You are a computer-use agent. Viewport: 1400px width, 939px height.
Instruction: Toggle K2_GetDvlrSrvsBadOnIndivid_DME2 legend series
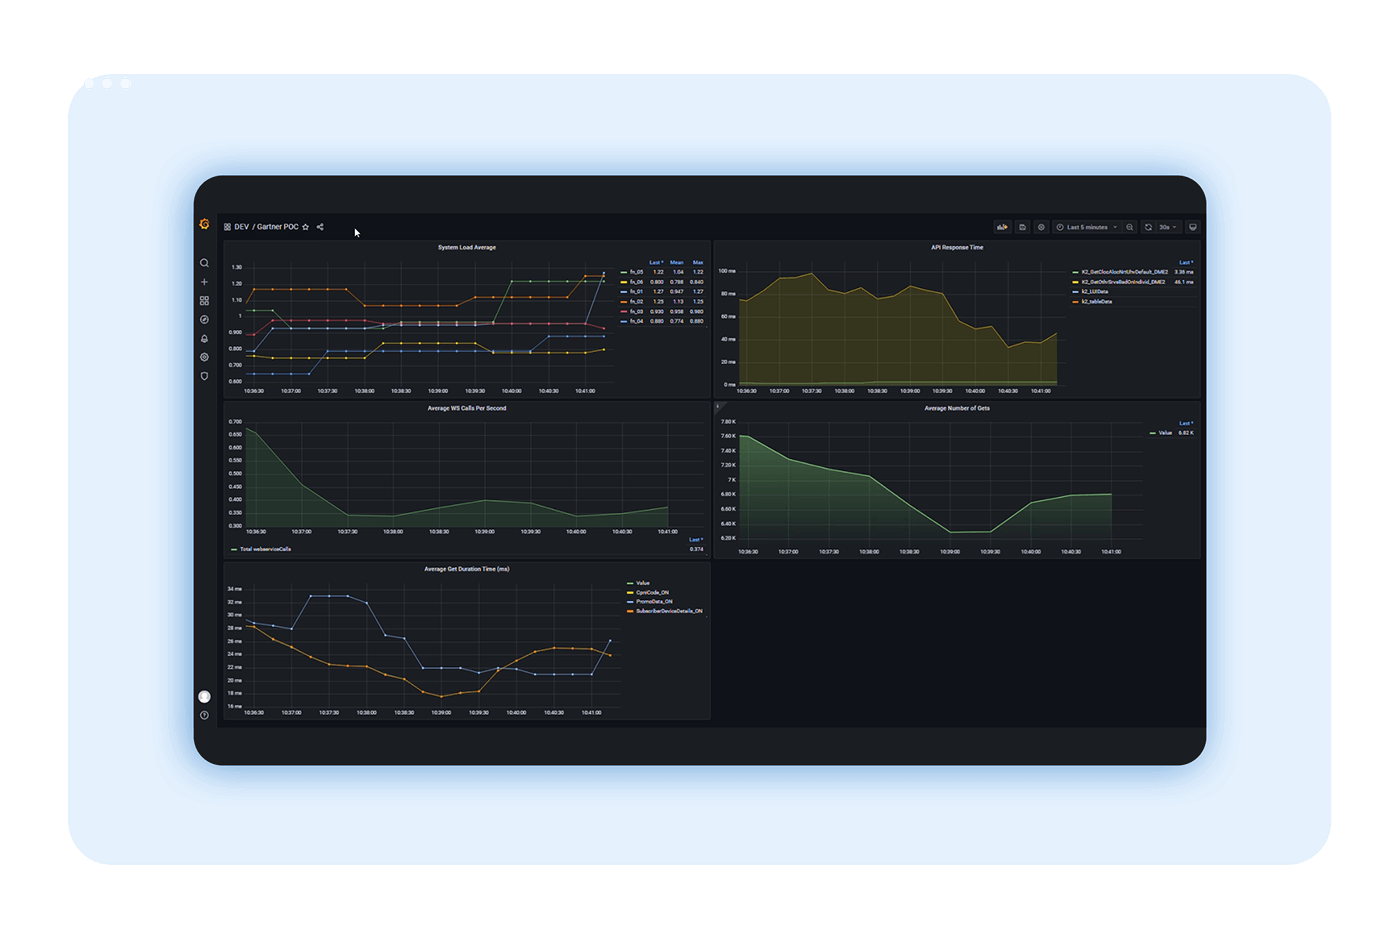pos(1123,282)
